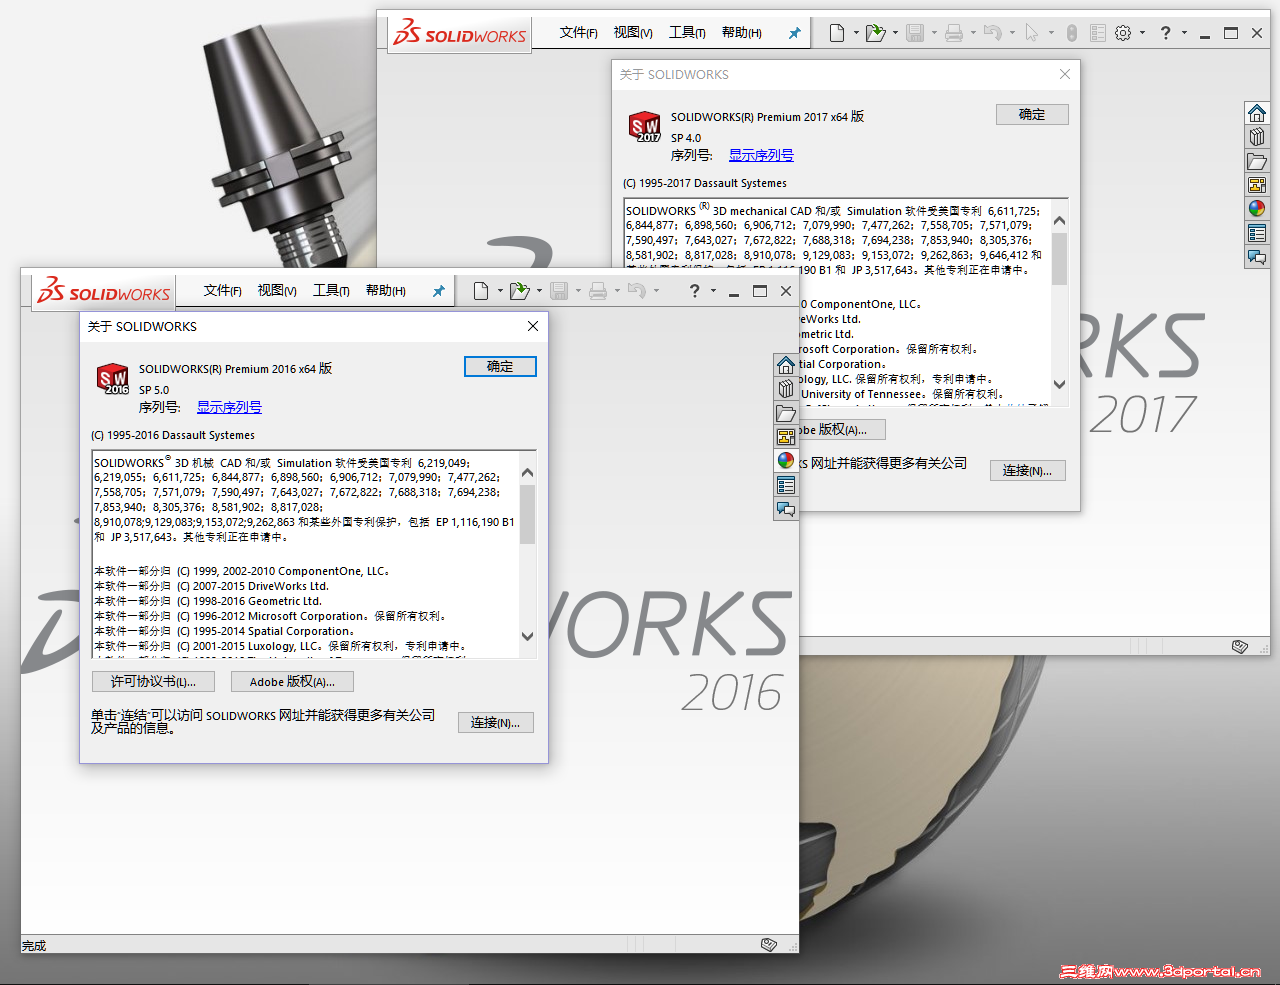Open the 工具 menu in SOLIDWORKS 2016 window

tap(331, 291)
